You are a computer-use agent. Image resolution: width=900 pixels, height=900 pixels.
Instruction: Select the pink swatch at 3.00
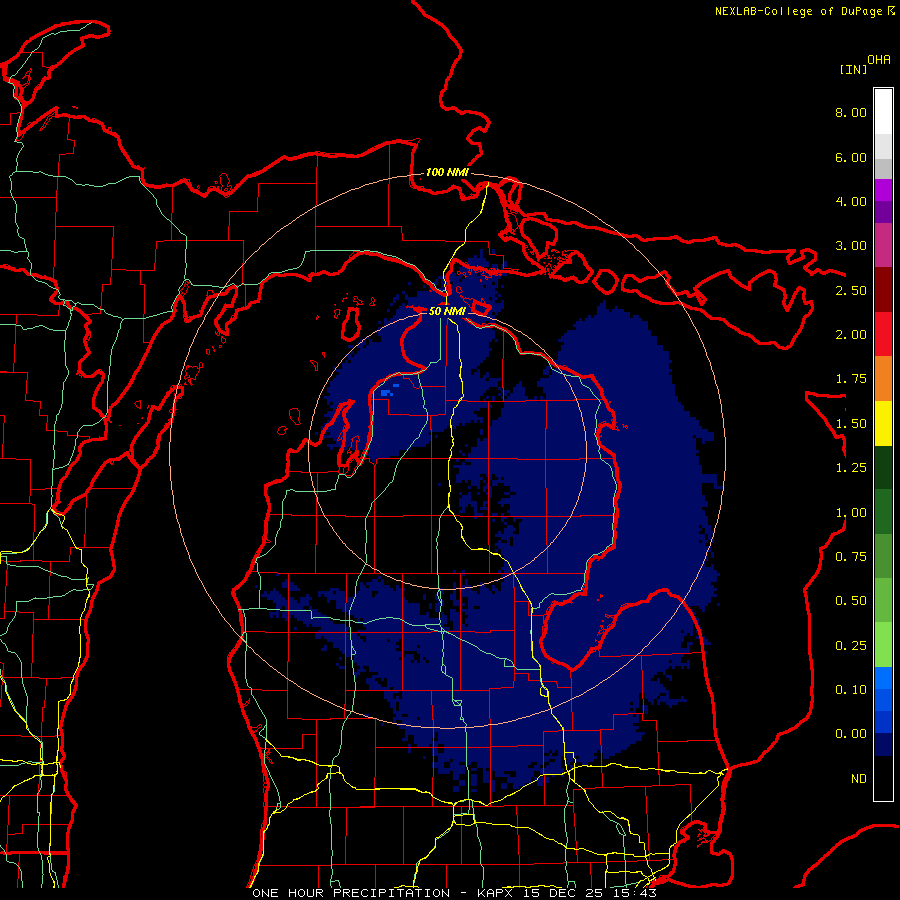click(883, 245)
